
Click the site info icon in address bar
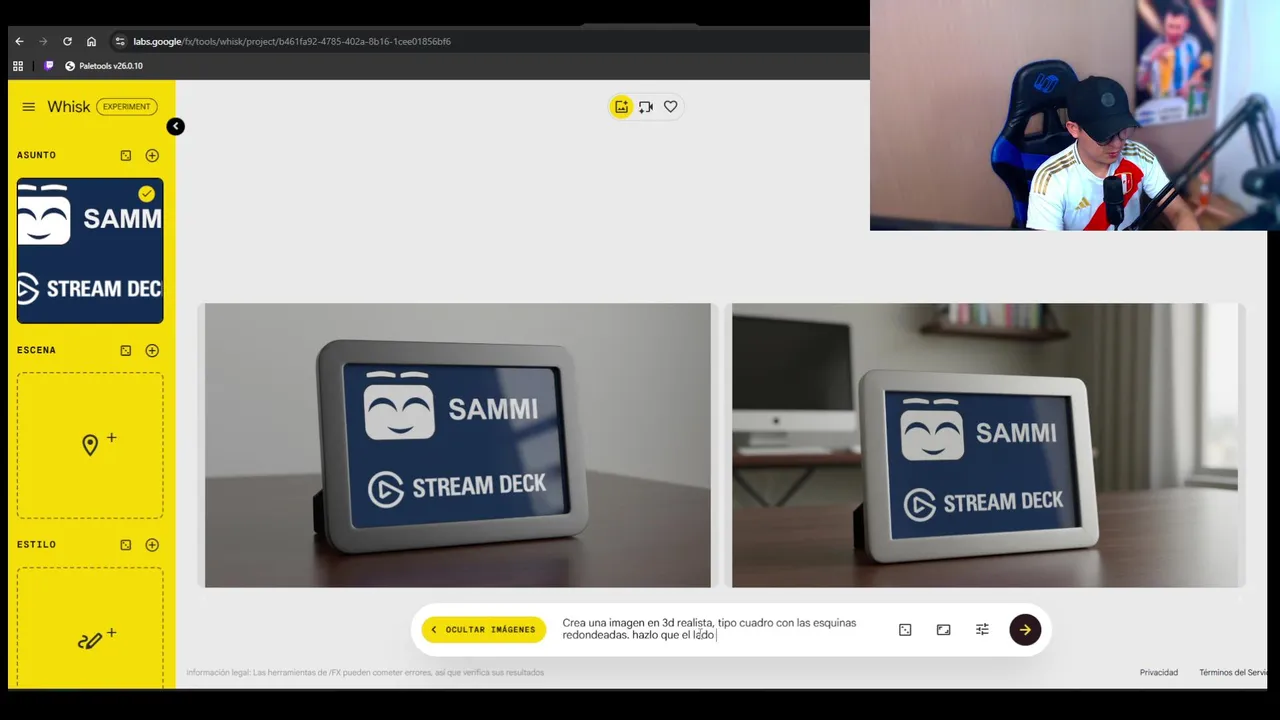(x=120, y=41)
